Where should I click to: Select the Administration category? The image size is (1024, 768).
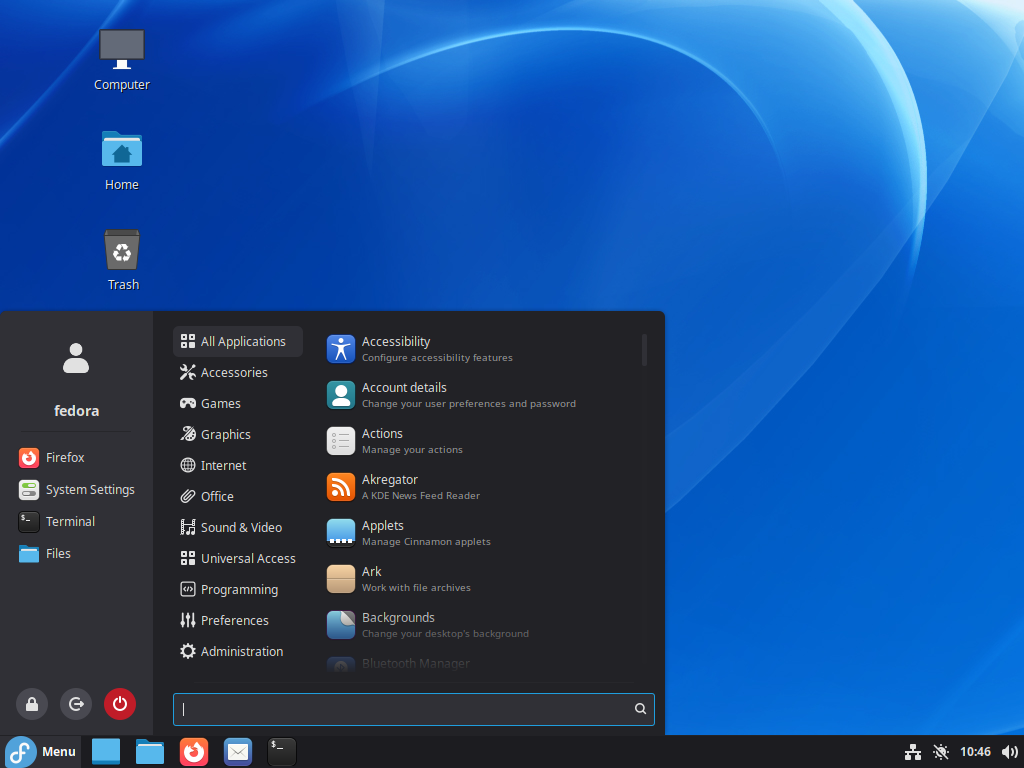coord(238,652)
